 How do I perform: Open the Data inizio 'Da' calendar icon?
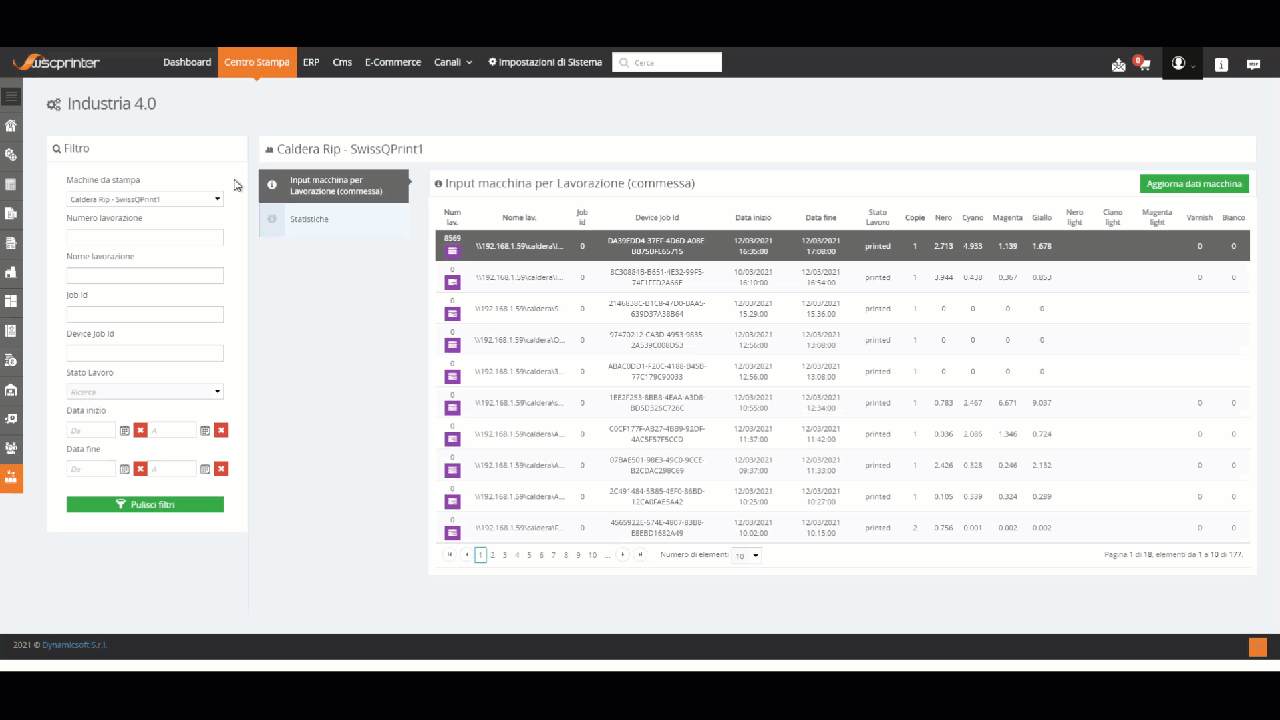pos(125,430)
